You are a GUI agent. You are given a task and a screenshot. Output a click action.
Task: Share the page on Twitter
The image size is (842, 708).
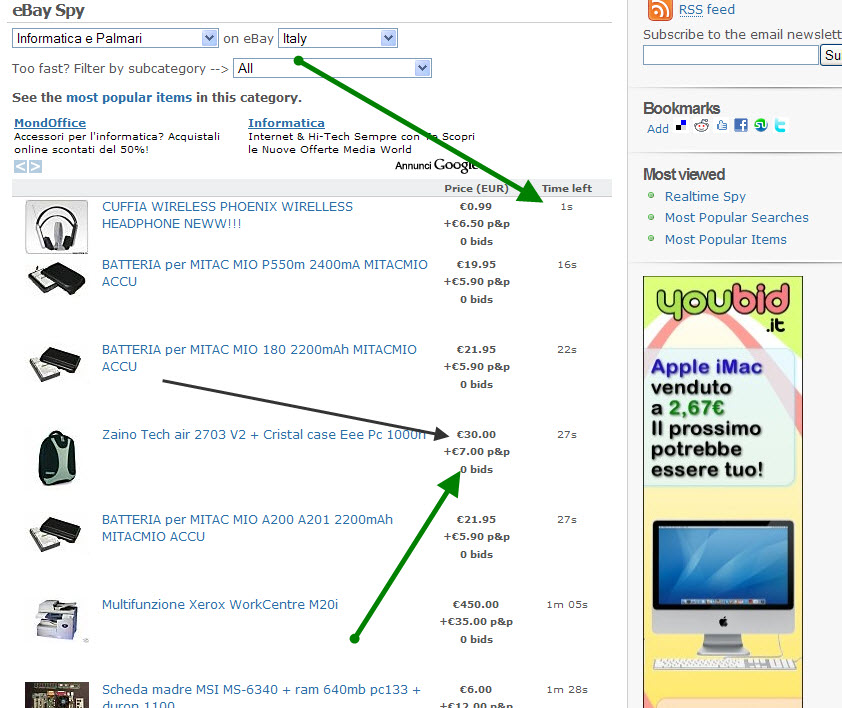point(780,126)
